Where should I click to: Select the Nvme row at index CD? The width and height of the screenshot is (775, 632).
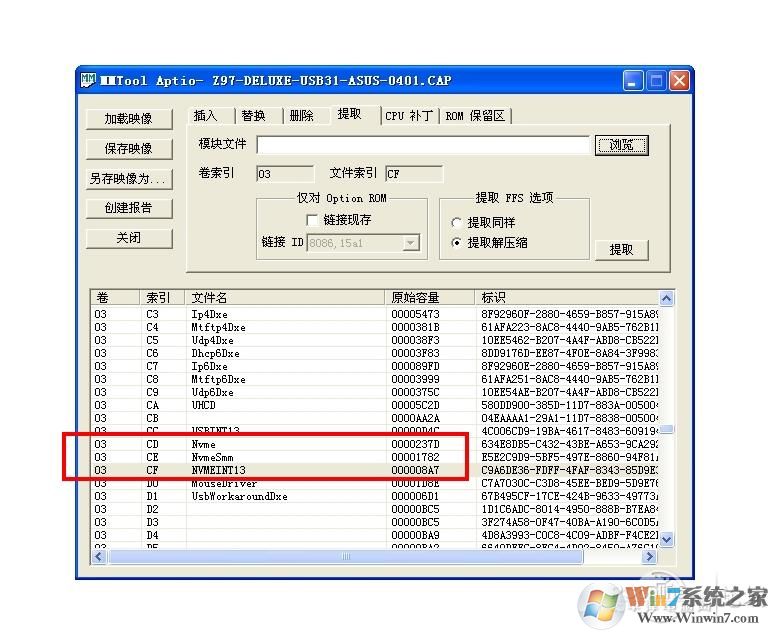tap(375, 444)
